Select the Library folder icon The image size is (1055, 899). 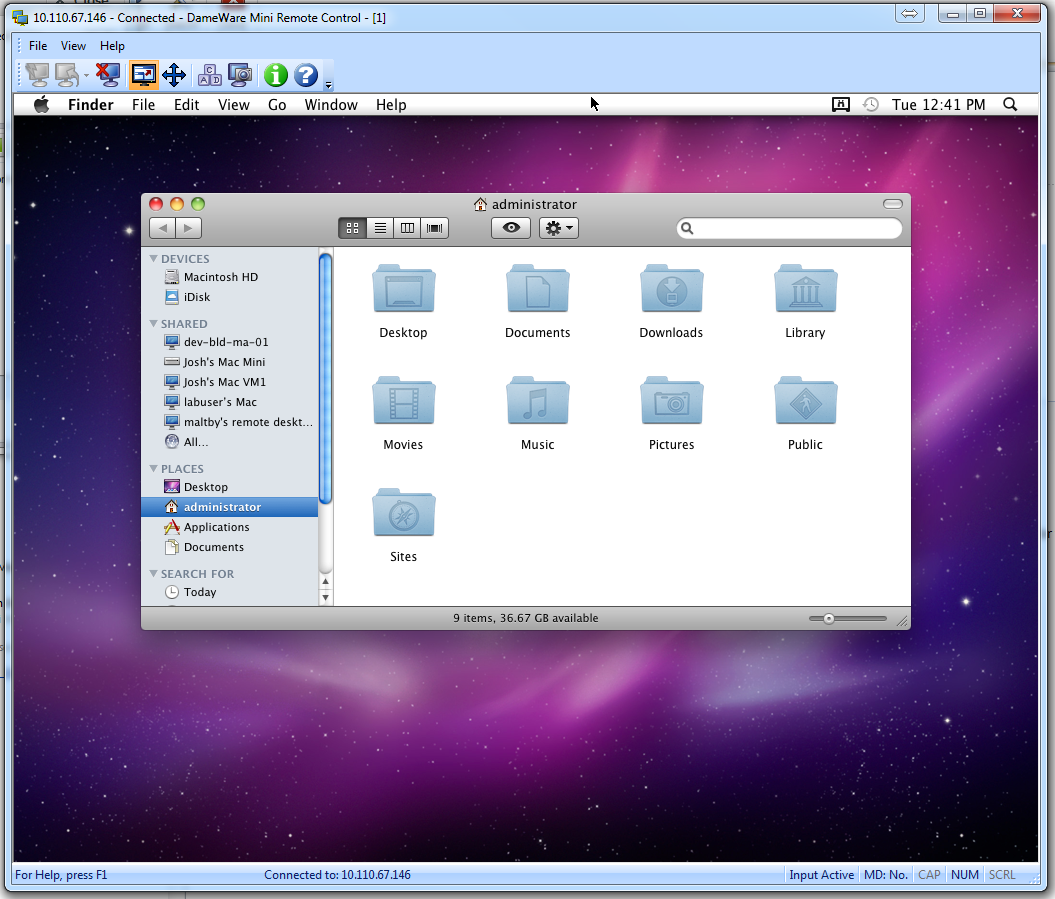pyautogui.click(x=805, y=289)
